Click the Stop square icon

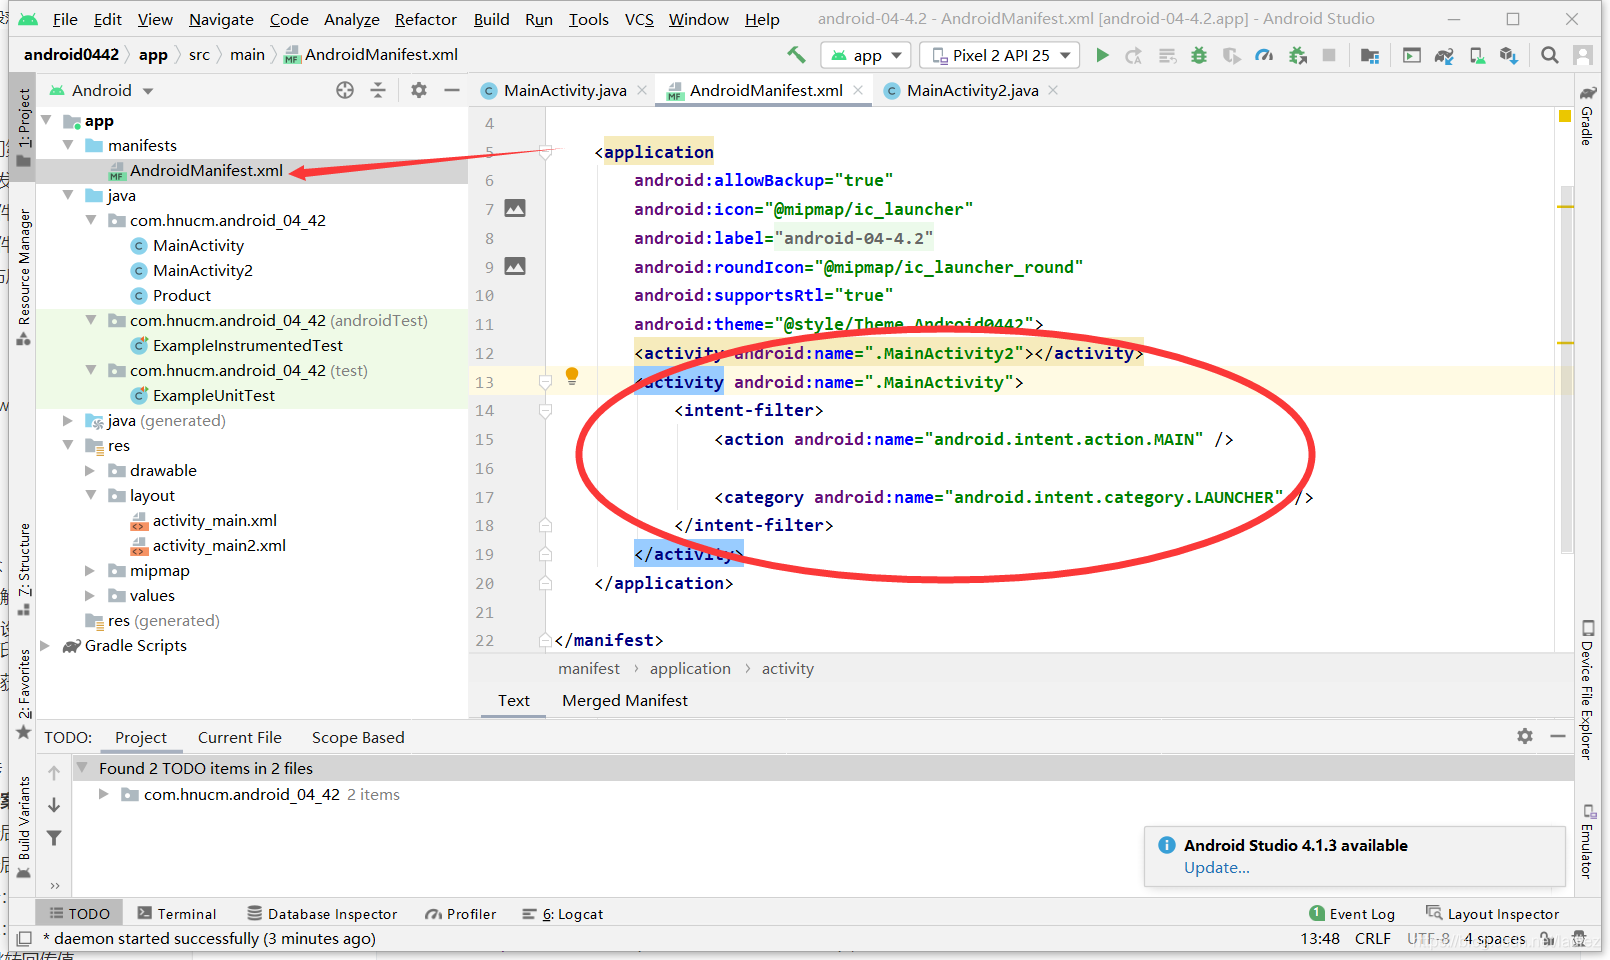coord(1329,56)
